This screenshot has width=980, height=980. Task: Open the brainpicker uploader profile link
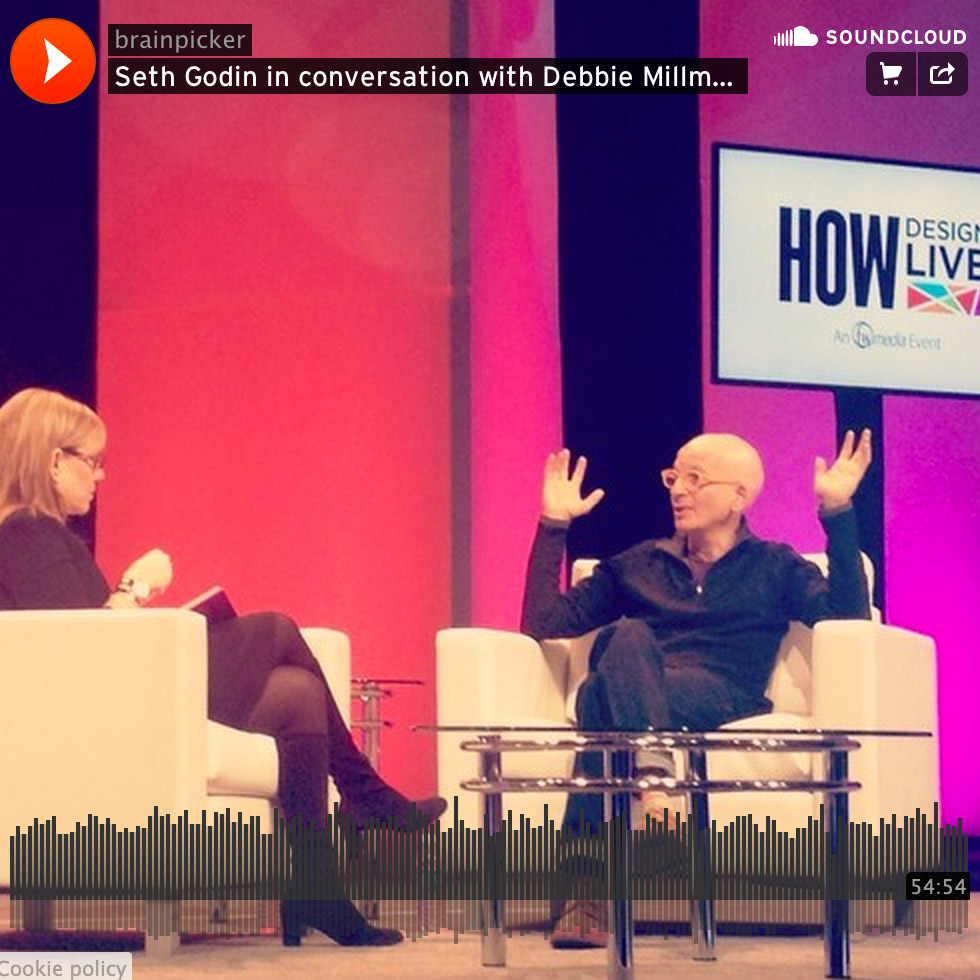point(179,40)
